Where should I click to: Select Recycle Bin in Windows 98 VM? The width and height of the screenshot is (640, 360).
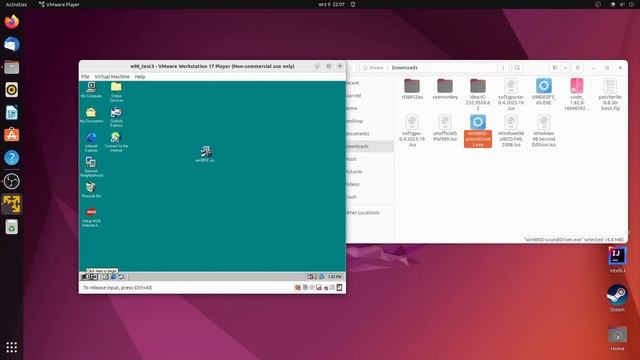(x=91, y=190)
